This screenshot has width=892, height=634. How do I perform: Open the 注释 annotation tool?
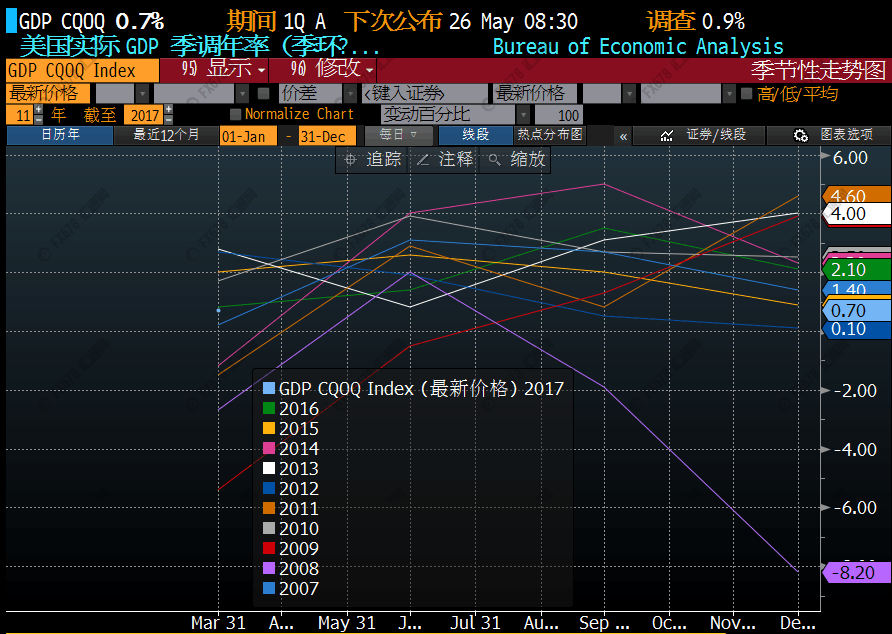444,159
